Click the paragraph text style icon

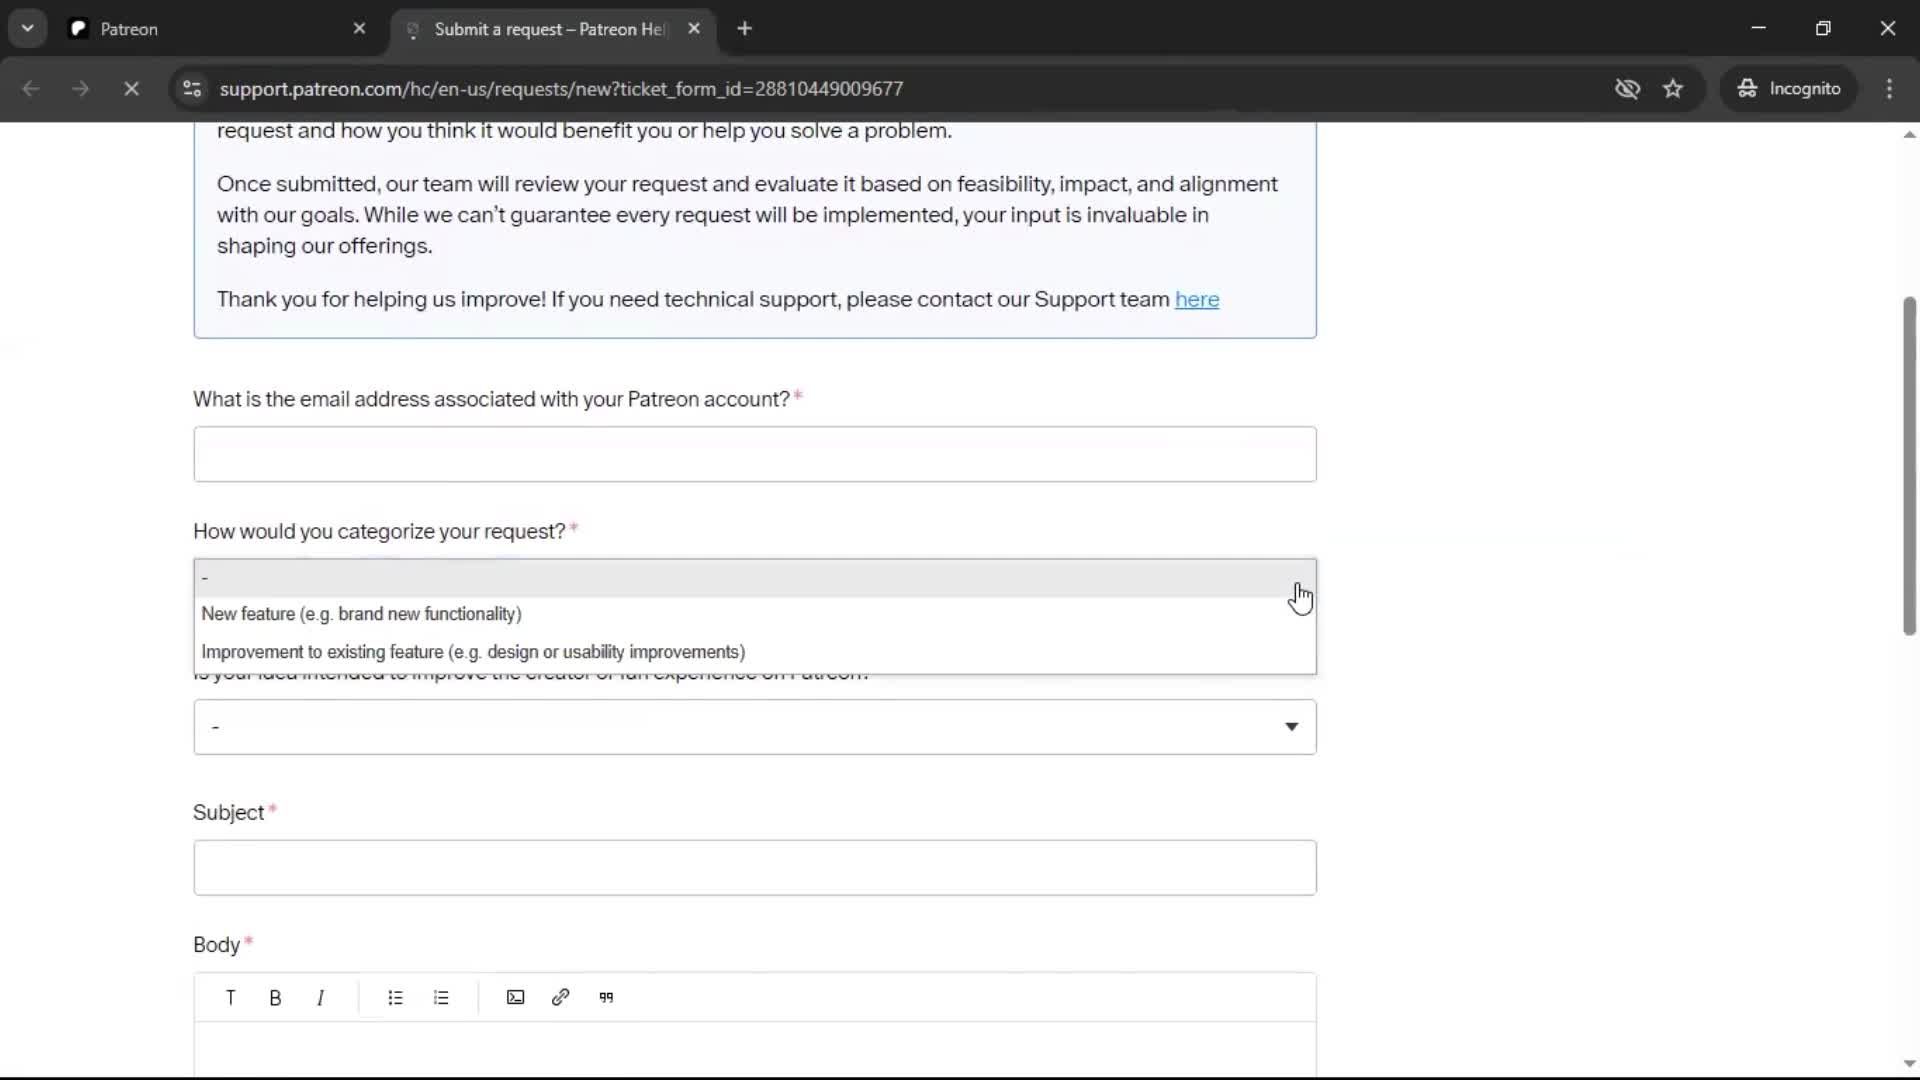[x=230, y=997]
